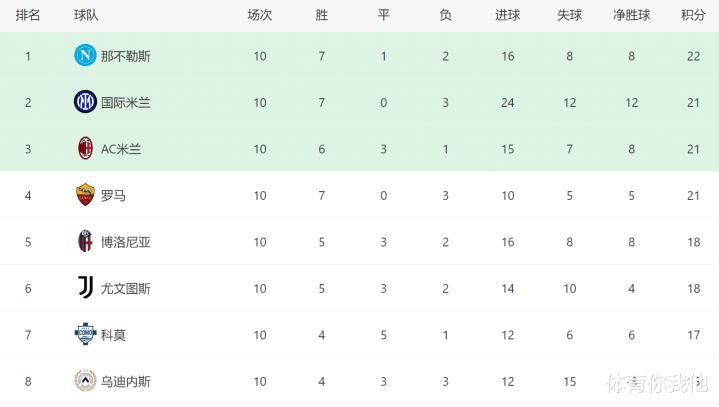The height and width of the screenshot is (407, 719).
Task: Click the Como club badge
Action: coord(85,335)
